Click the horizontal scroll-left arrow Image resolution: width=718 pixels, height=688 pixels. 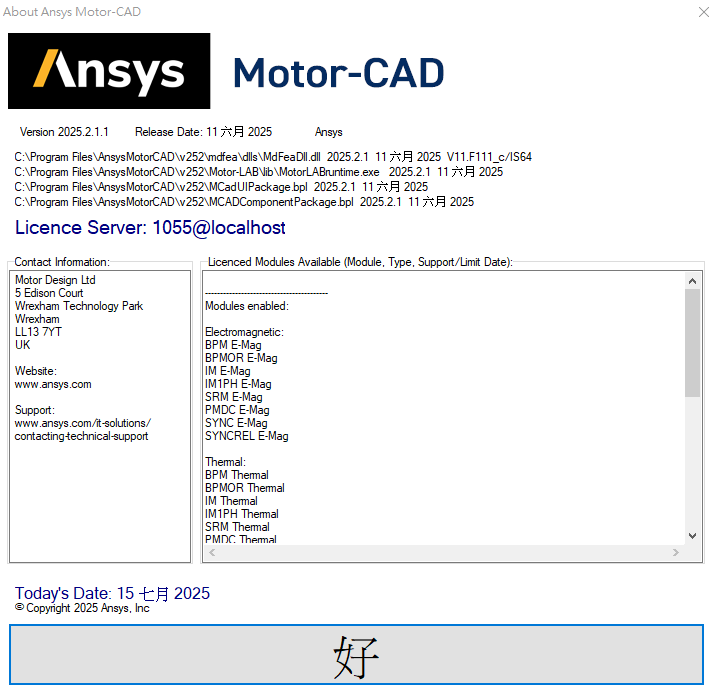[212, 552]
